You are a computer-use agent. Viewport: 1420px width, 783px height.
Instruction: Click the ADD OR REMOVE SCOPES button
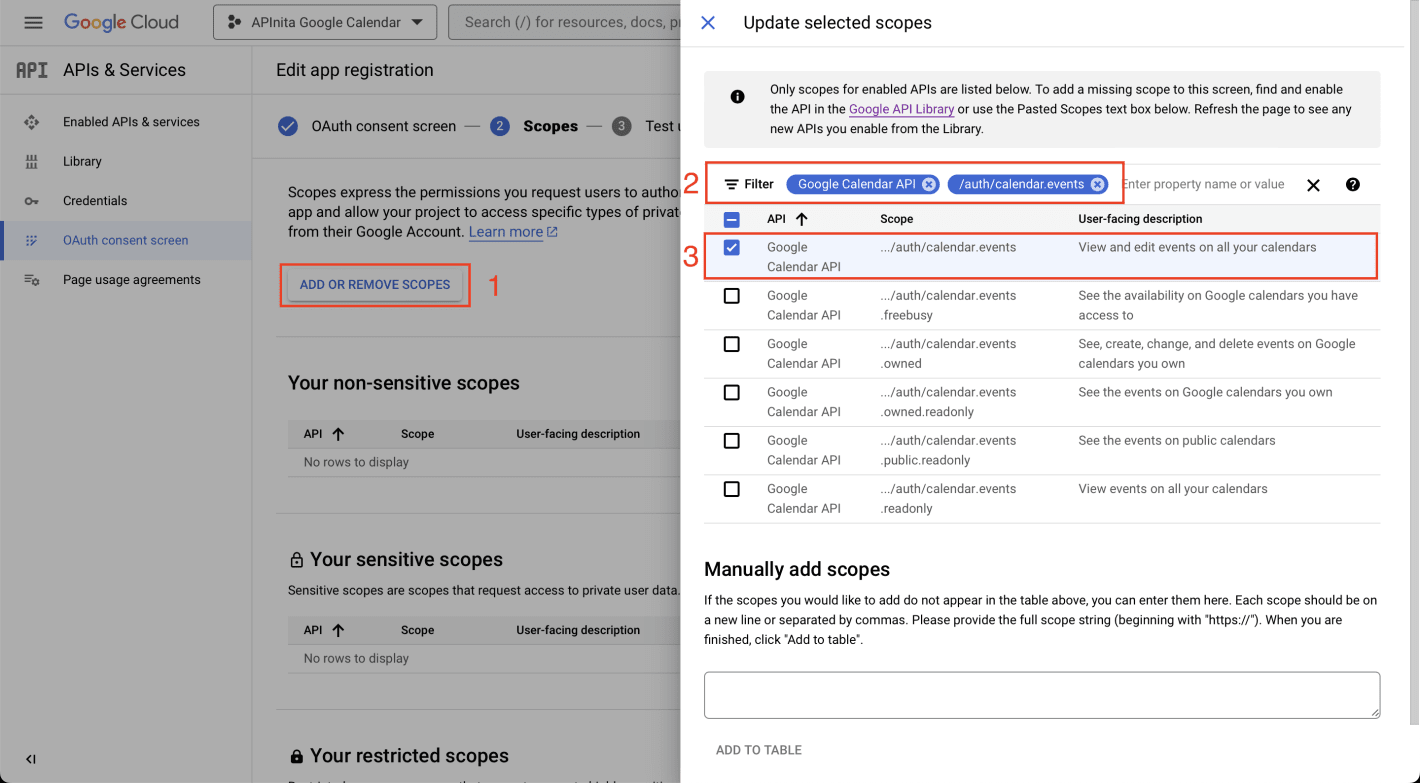[x=374, y=285]
